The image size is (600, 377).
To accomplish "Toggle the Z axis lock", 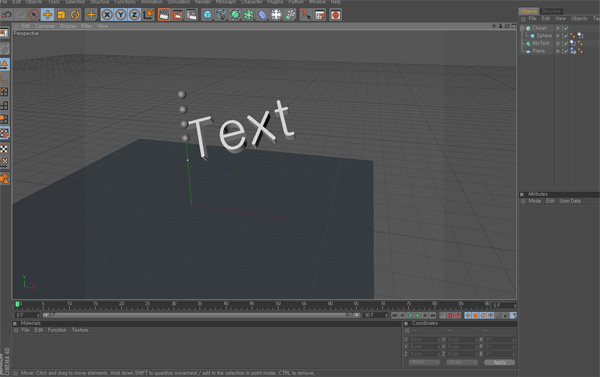I will [134, 15].
